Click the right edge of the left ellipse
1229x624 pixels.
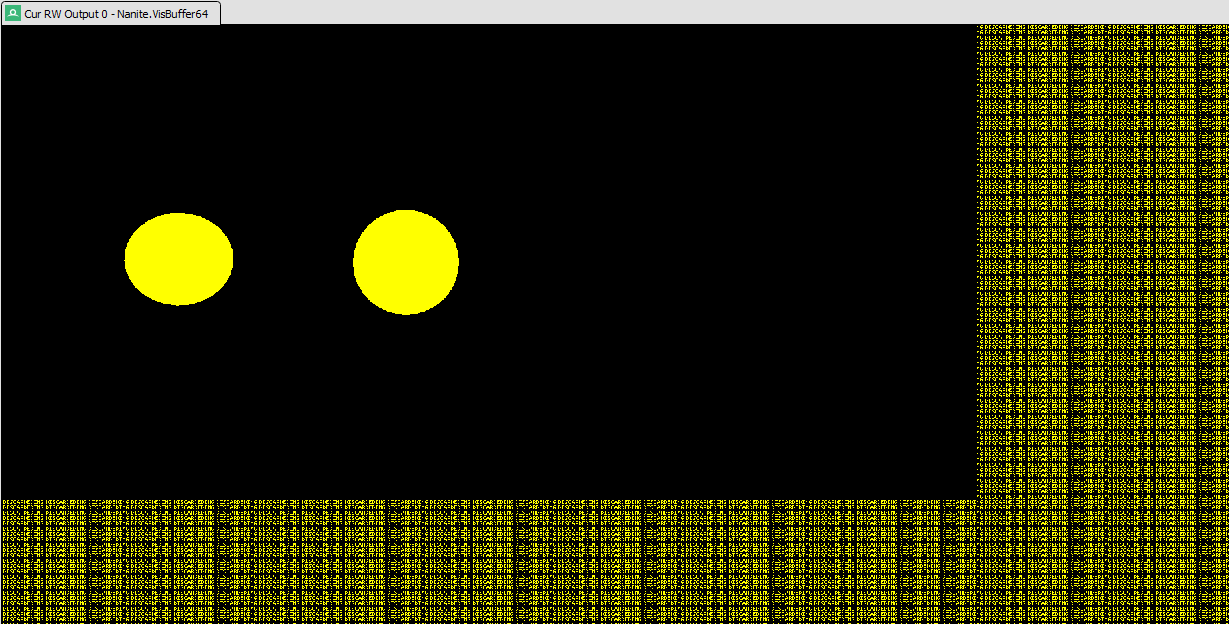(232, 259)
